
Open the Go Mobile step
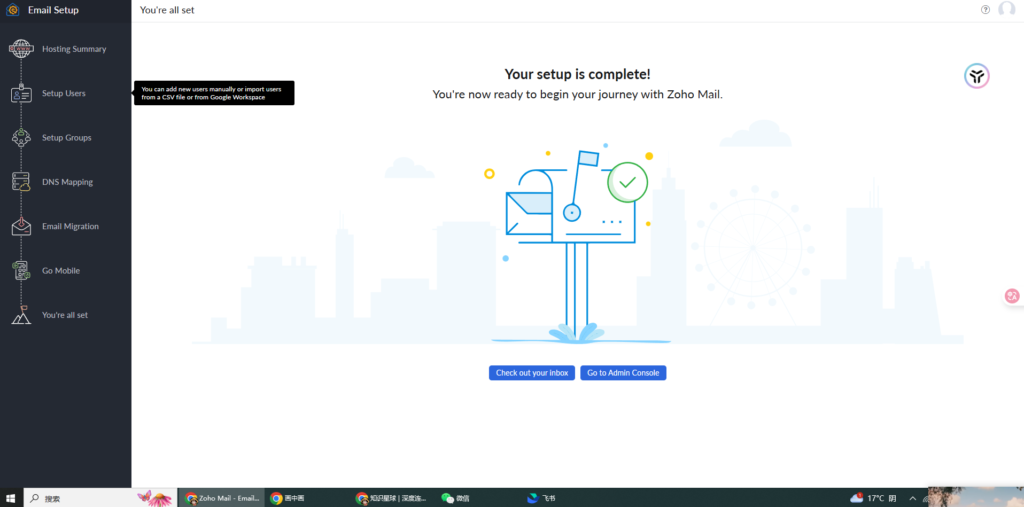click(61, 270)
